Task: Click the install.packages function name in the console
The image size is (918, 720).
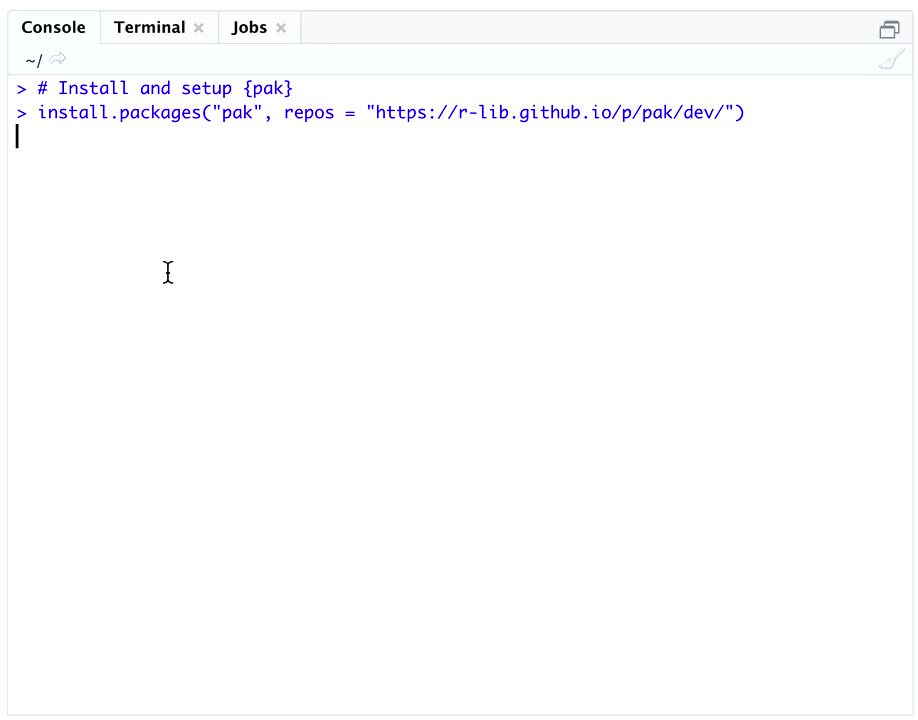Action: pos(119,112)
